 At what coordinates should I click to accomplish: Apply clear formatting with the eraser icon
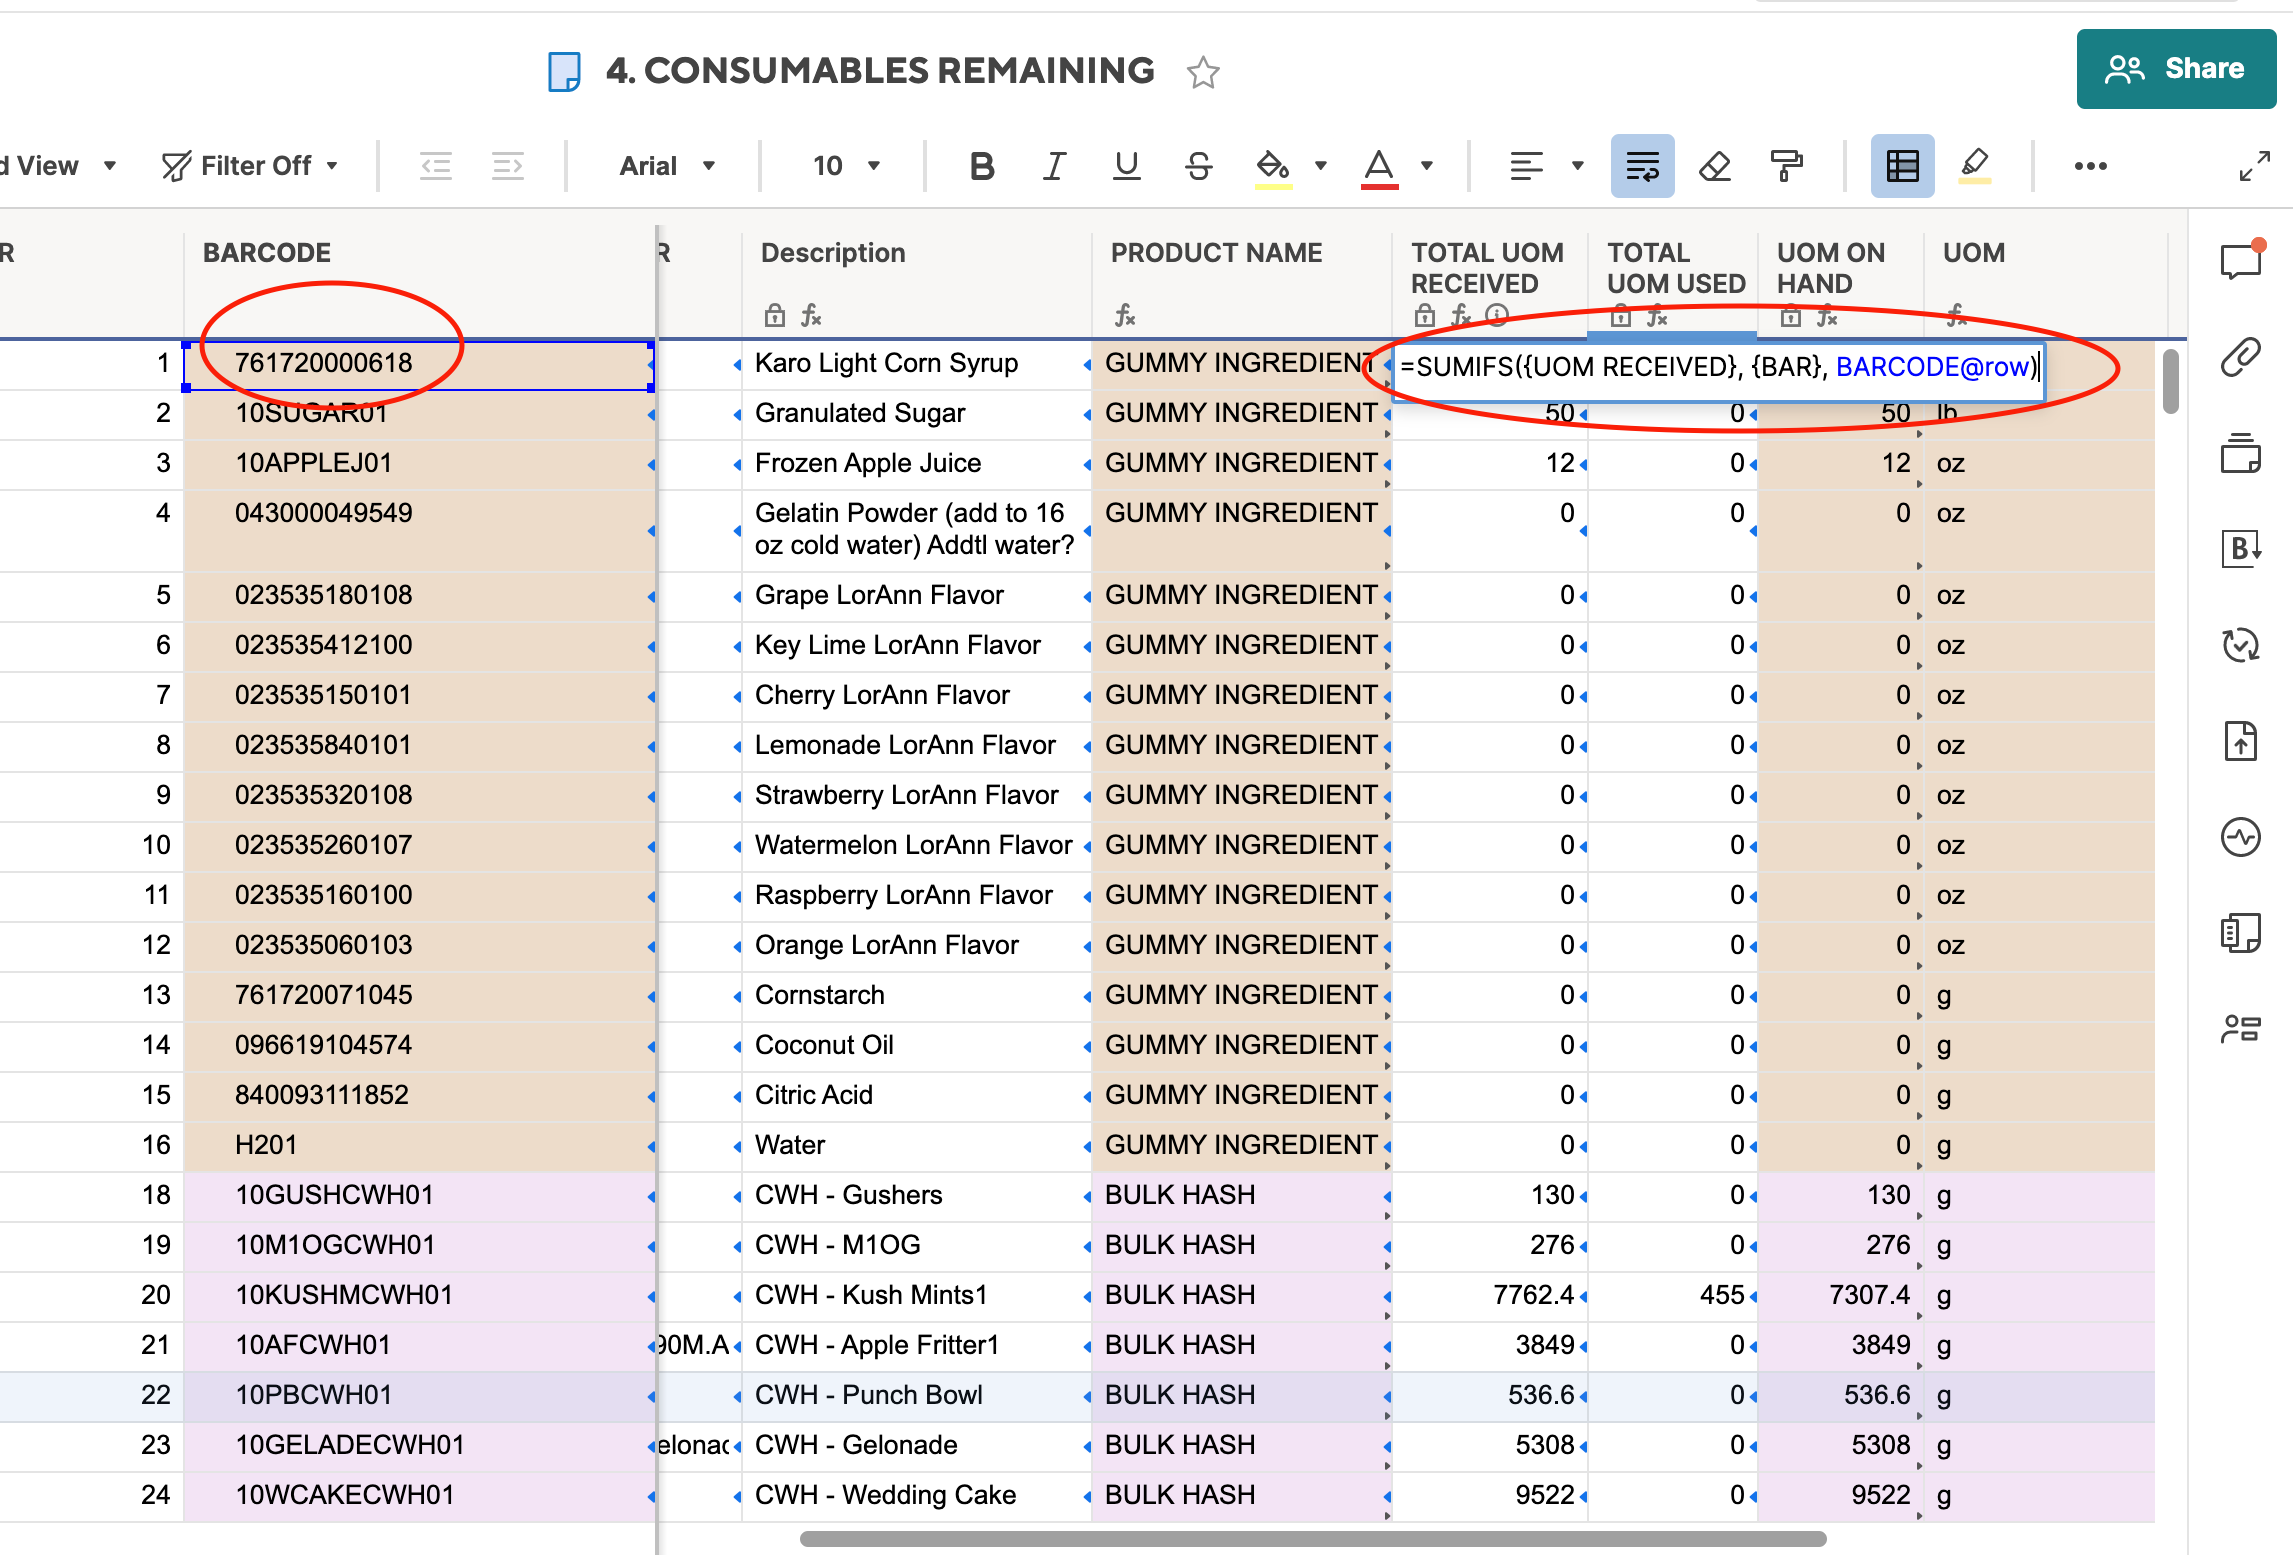tap(1714, 166)
